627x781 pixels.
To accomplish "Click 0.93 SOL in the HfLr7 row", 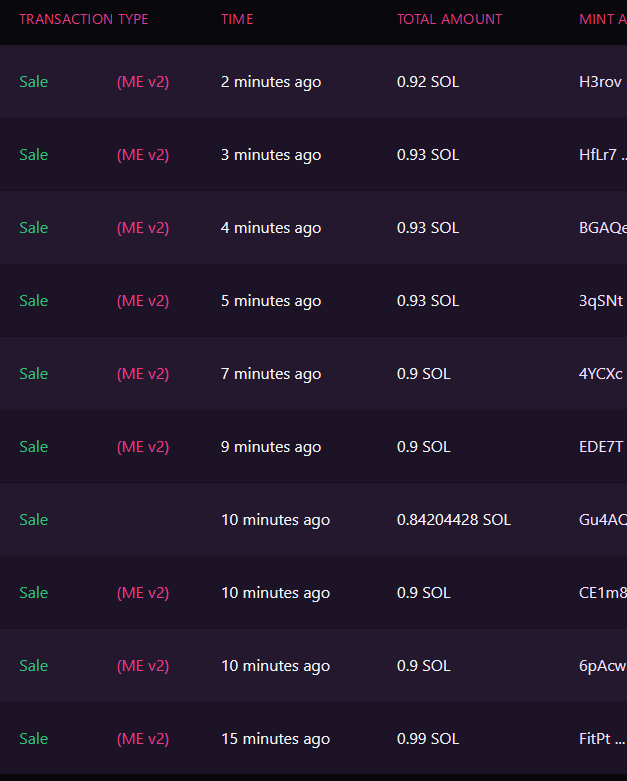I will (428, 155).
